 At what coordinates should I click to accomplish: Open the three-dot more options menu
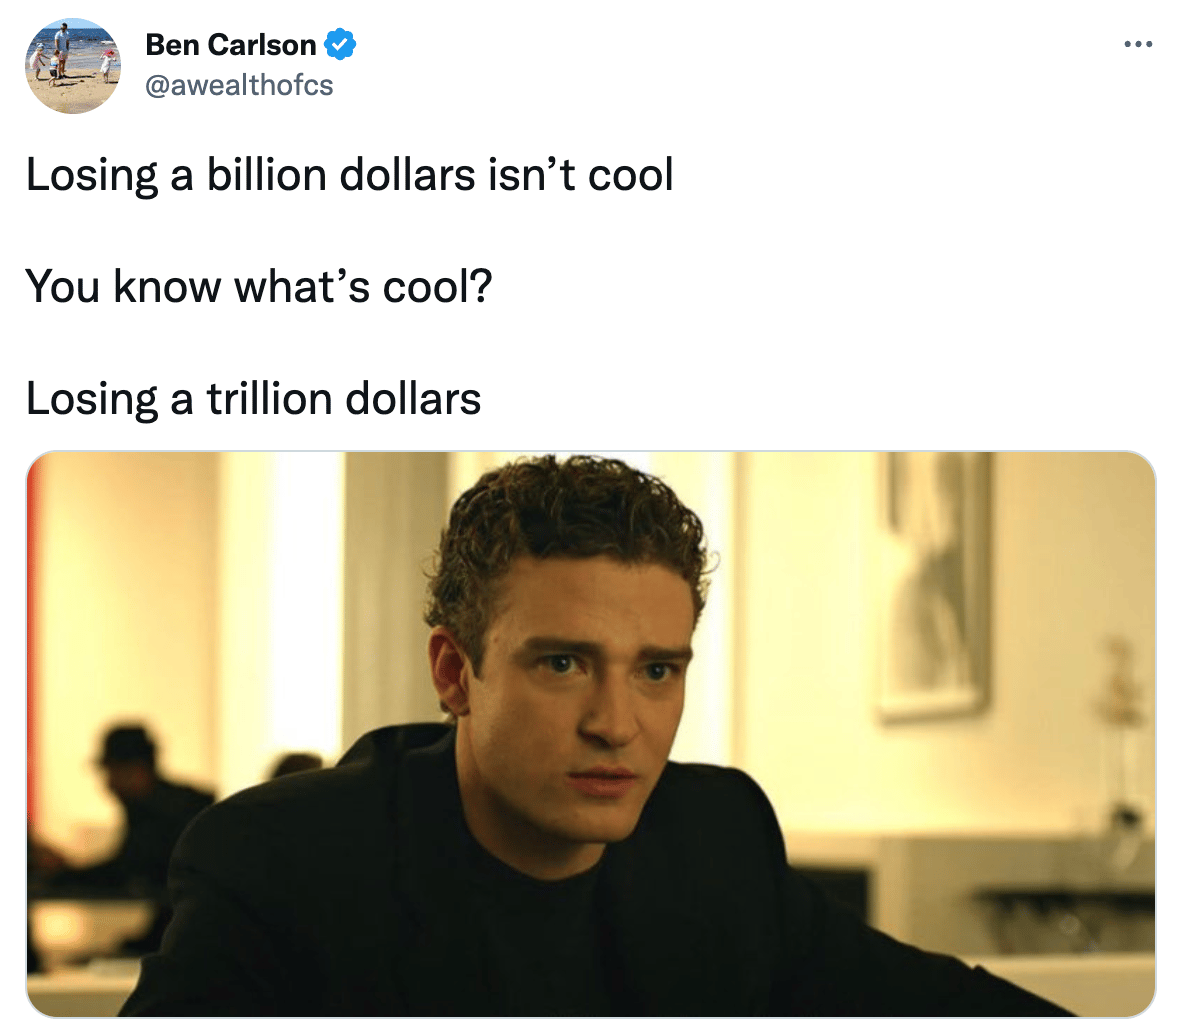[1138, 44]
